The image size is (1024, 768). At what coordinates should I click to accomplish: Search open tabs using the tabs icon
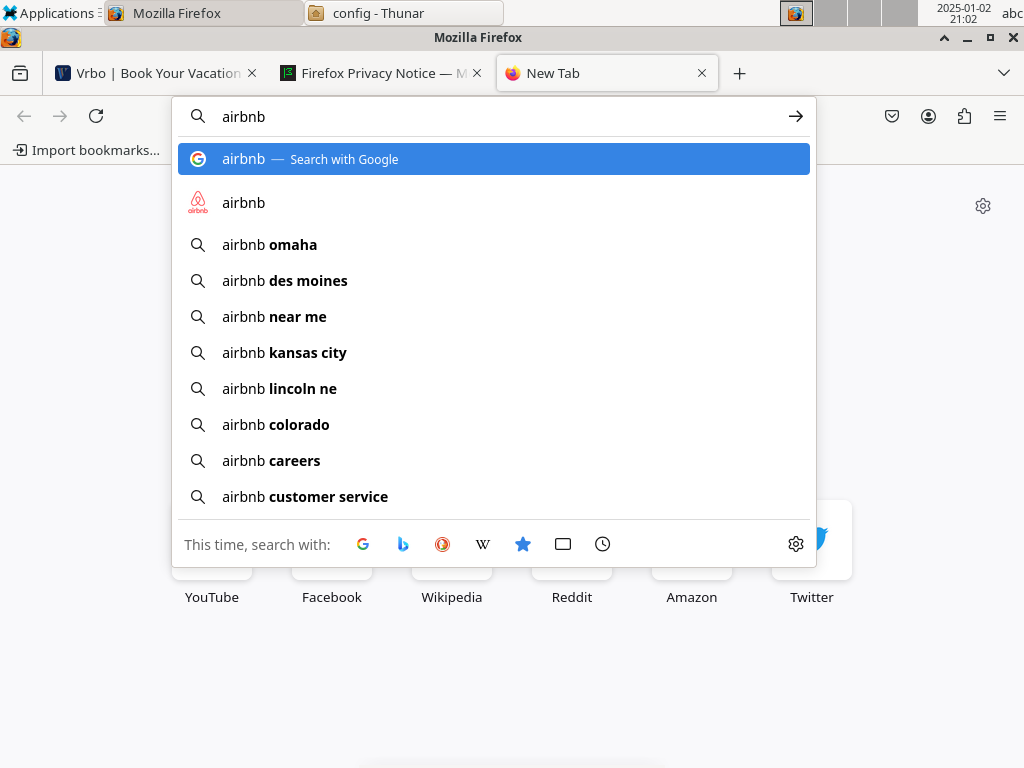(x=562, y=544)
